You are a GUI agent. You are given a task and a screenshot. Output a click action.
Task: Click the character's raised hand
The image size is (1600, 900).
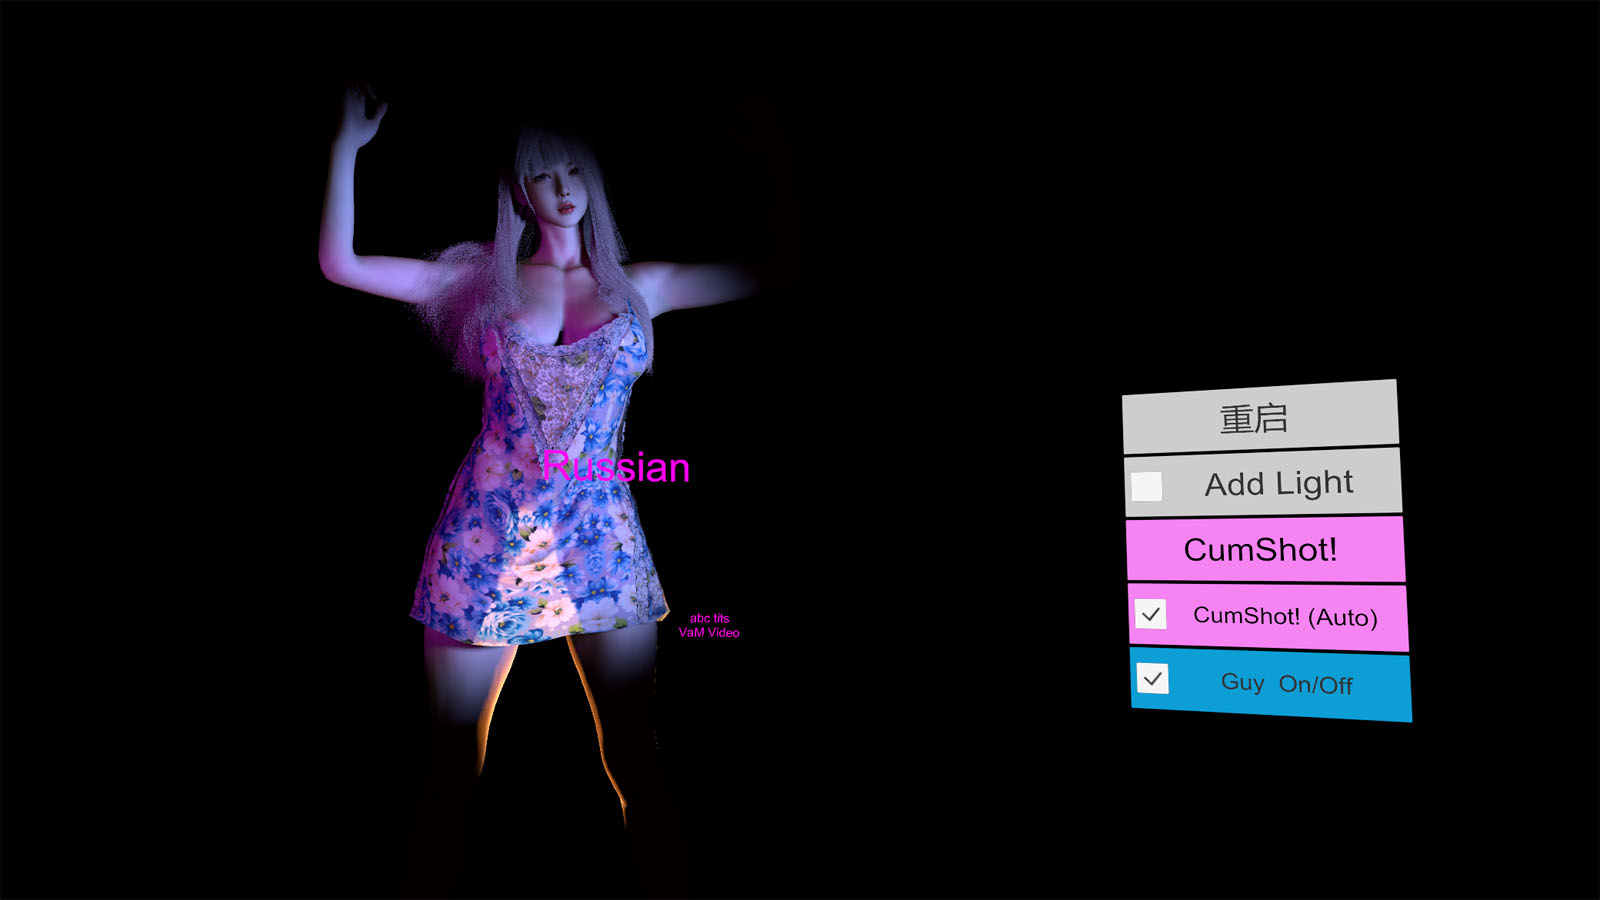click(360, 115)
